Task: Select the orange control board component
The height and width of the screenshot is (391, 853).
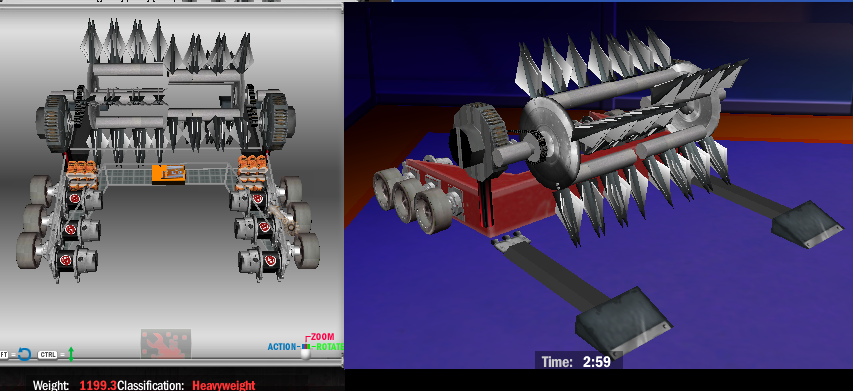Action: point(168,173)
